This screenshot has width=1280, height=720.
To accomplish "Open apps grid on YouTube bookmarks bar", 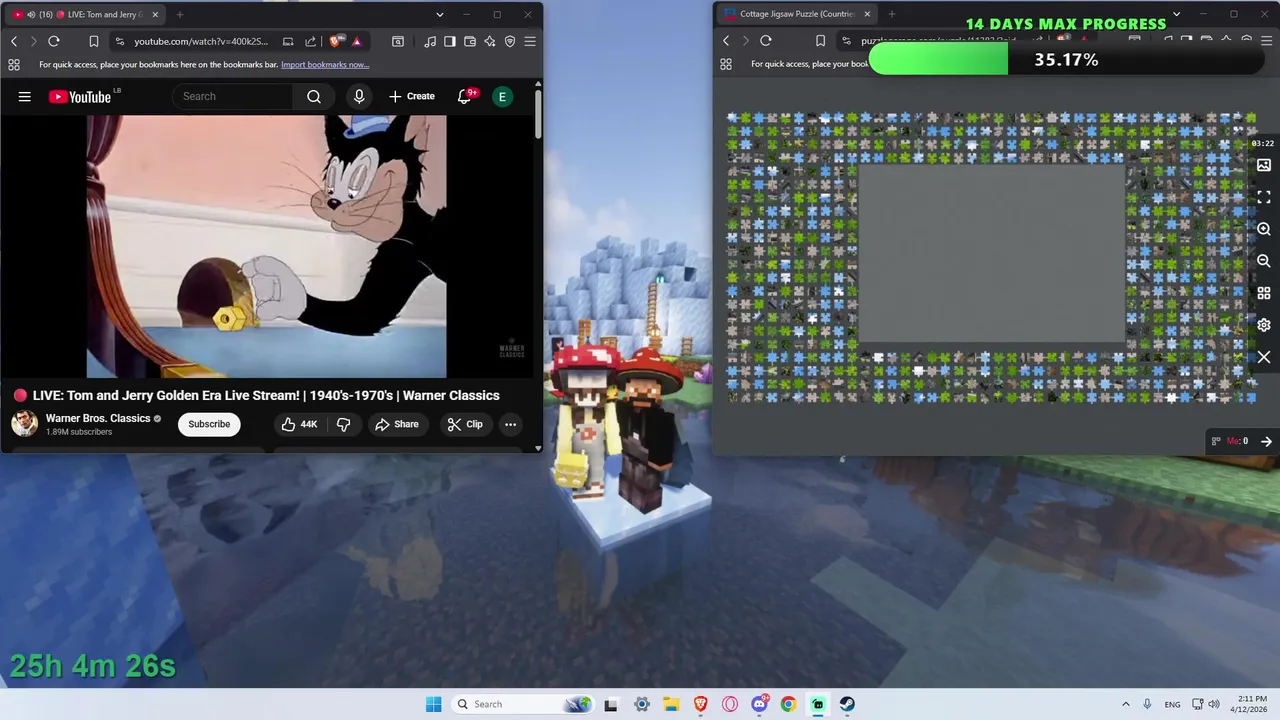I will coord(14,64).
